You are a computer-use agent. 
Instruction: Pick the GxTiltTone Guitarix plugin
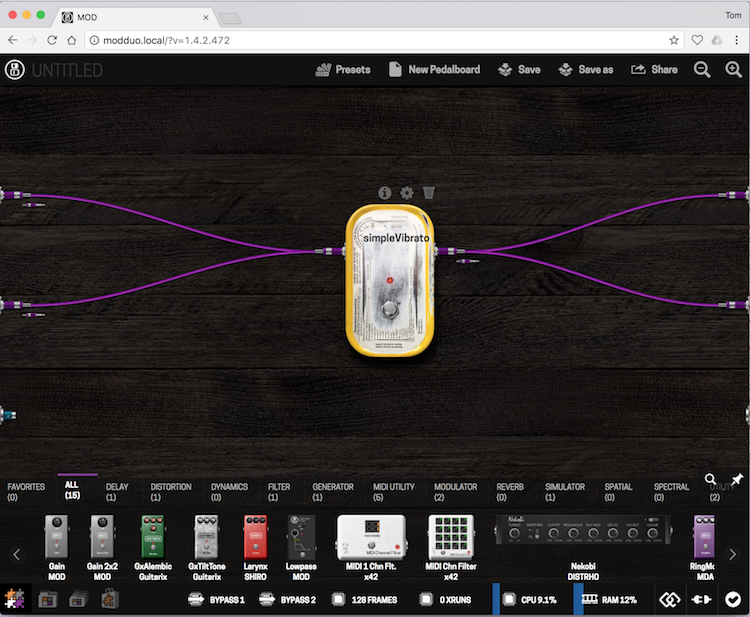[x=207, y=548]
